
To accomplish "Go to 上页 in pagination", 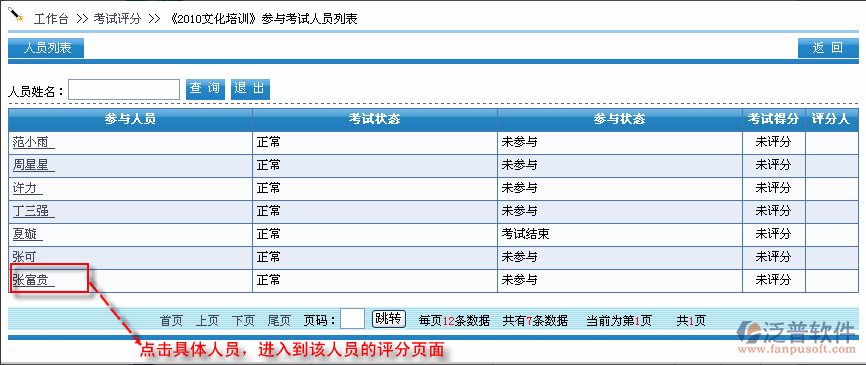I will (207, 321).
